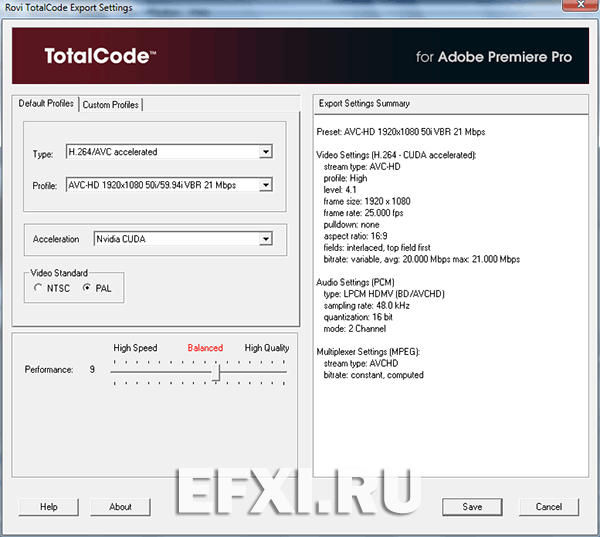Click the 'profile: High' text
Screen dimensions: 600x537
[x=345, y=178]
